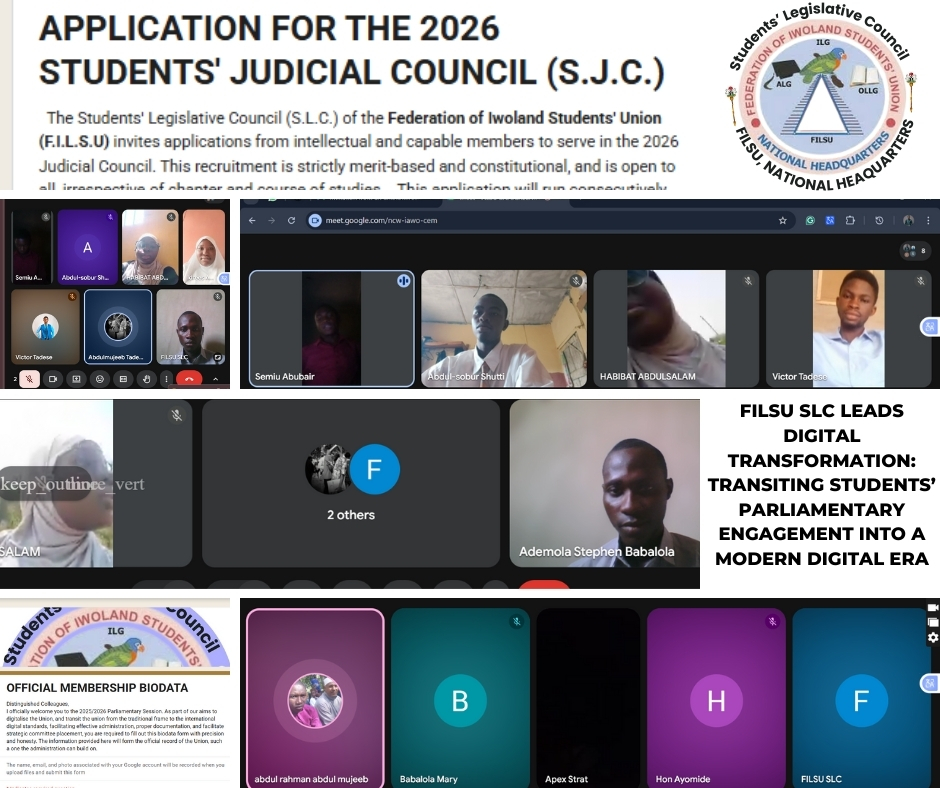Click muted mic icon on Abdul-sobur Shutti large tile

[x=576, y=280]
